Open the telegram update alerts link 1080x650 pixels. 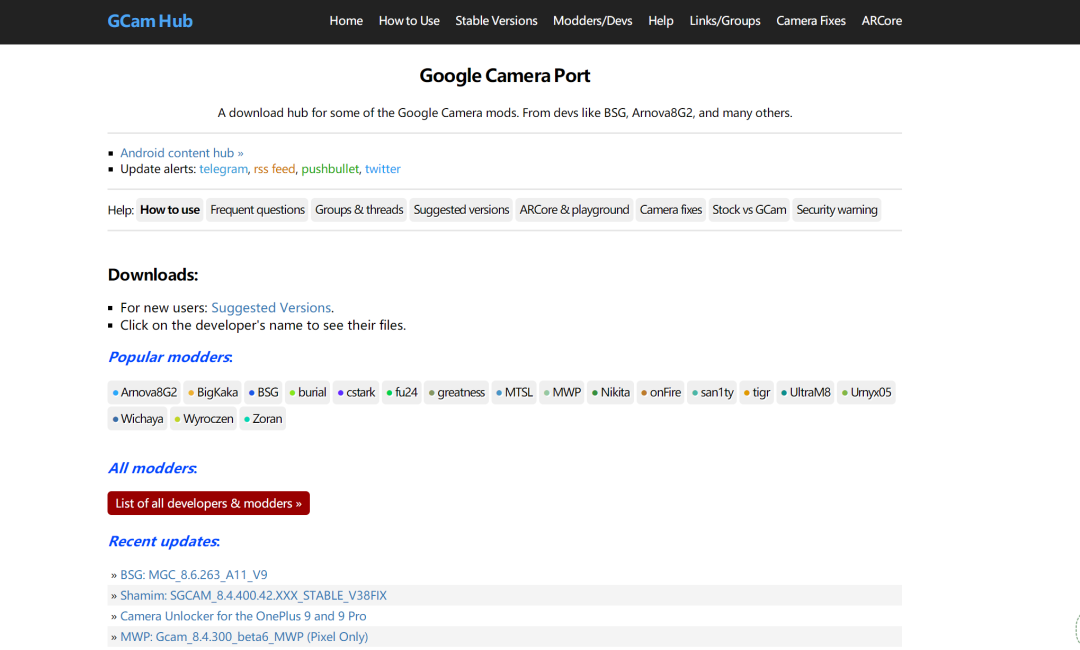tap(223, 169)
